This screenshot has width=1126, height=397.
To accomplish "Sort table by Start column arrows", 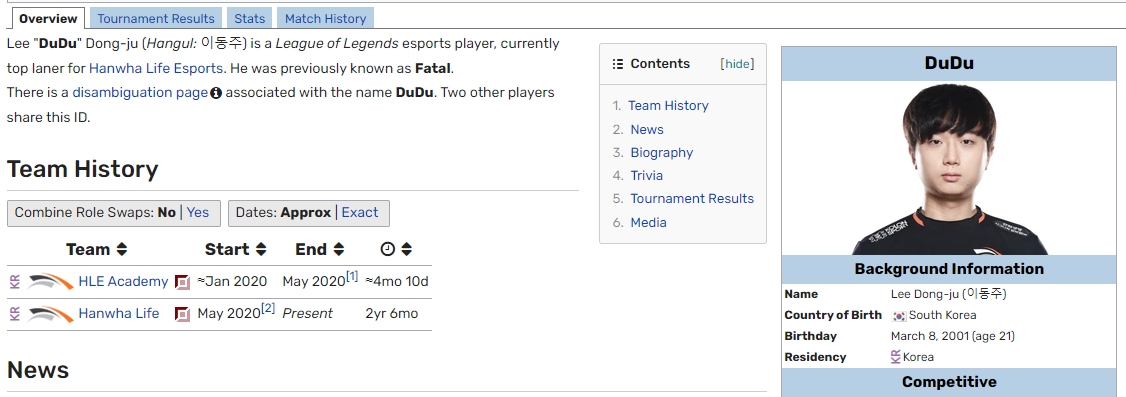I will tap(261, 250).
